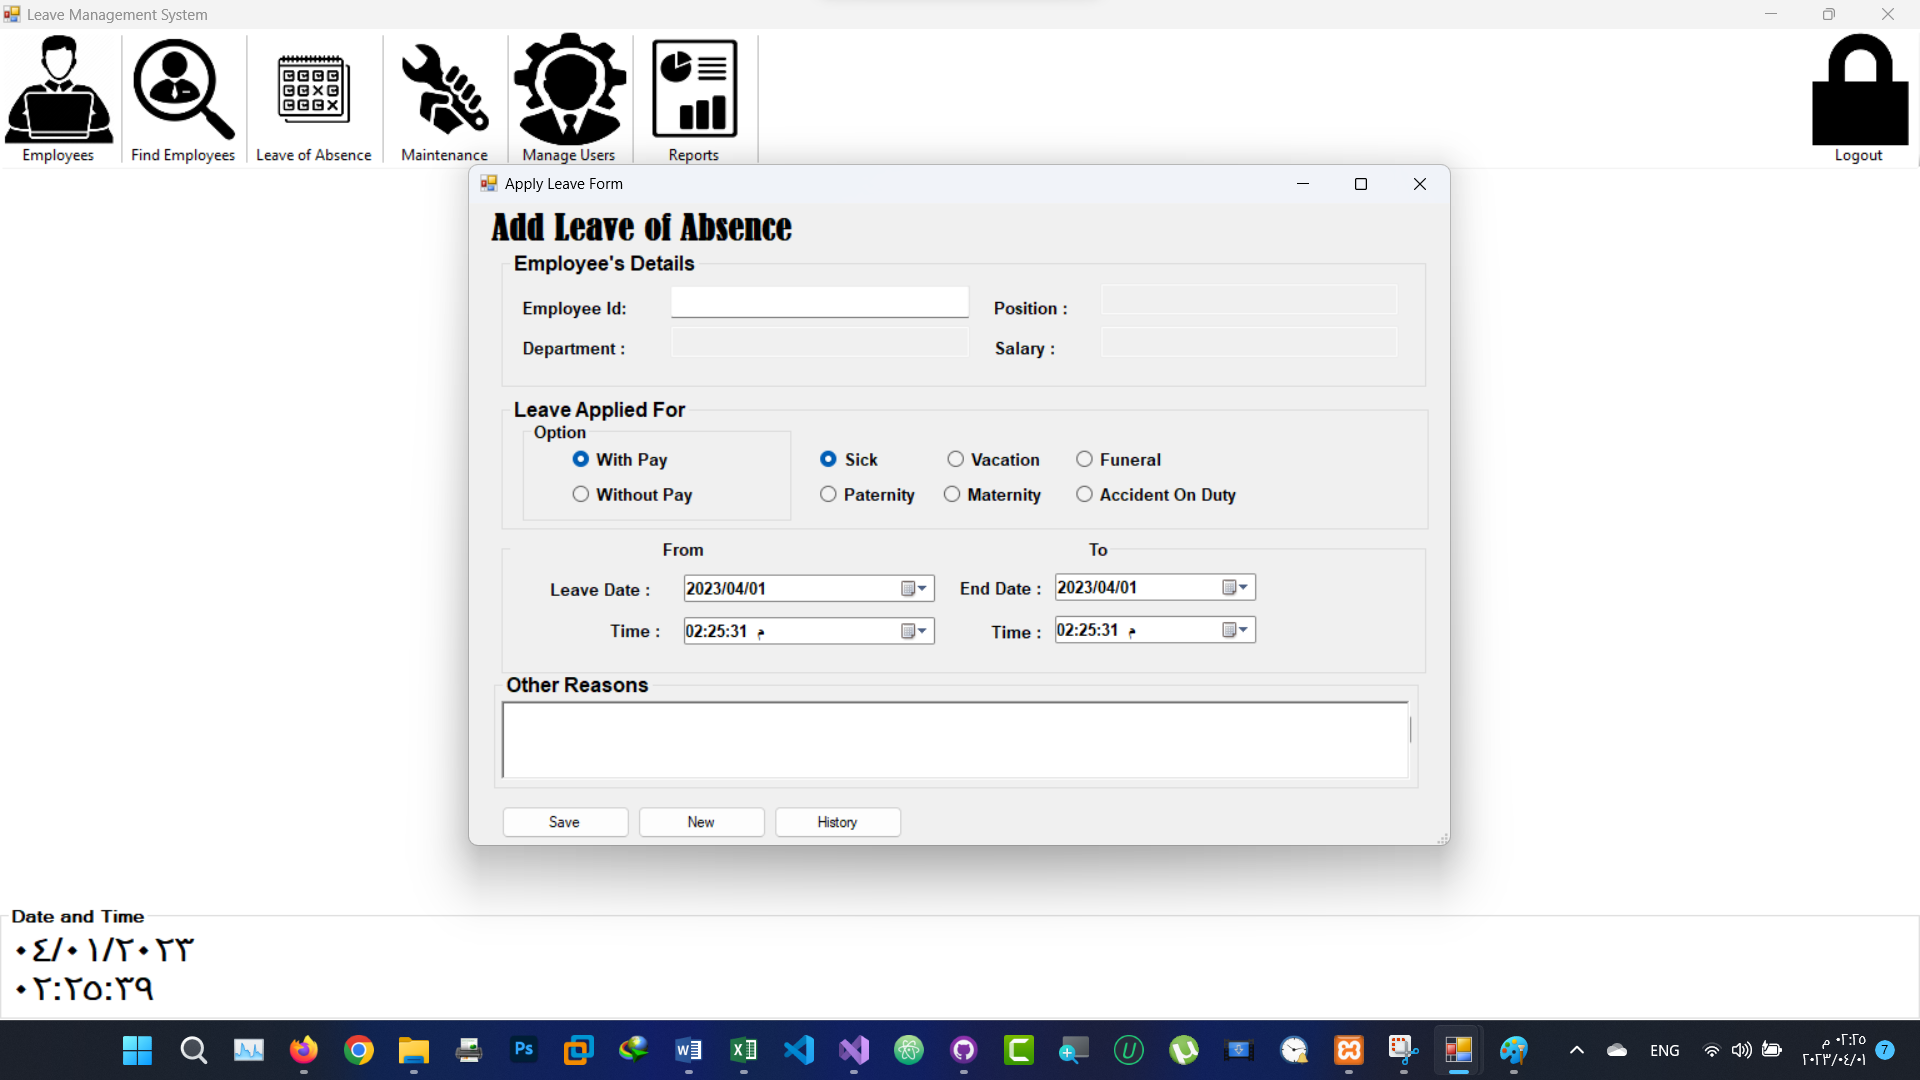Image resolution: width=1920 pixels, height=1080 pixels.
Task: Adjust volume via speaker icon in tray
Action: (1742, 1050)
